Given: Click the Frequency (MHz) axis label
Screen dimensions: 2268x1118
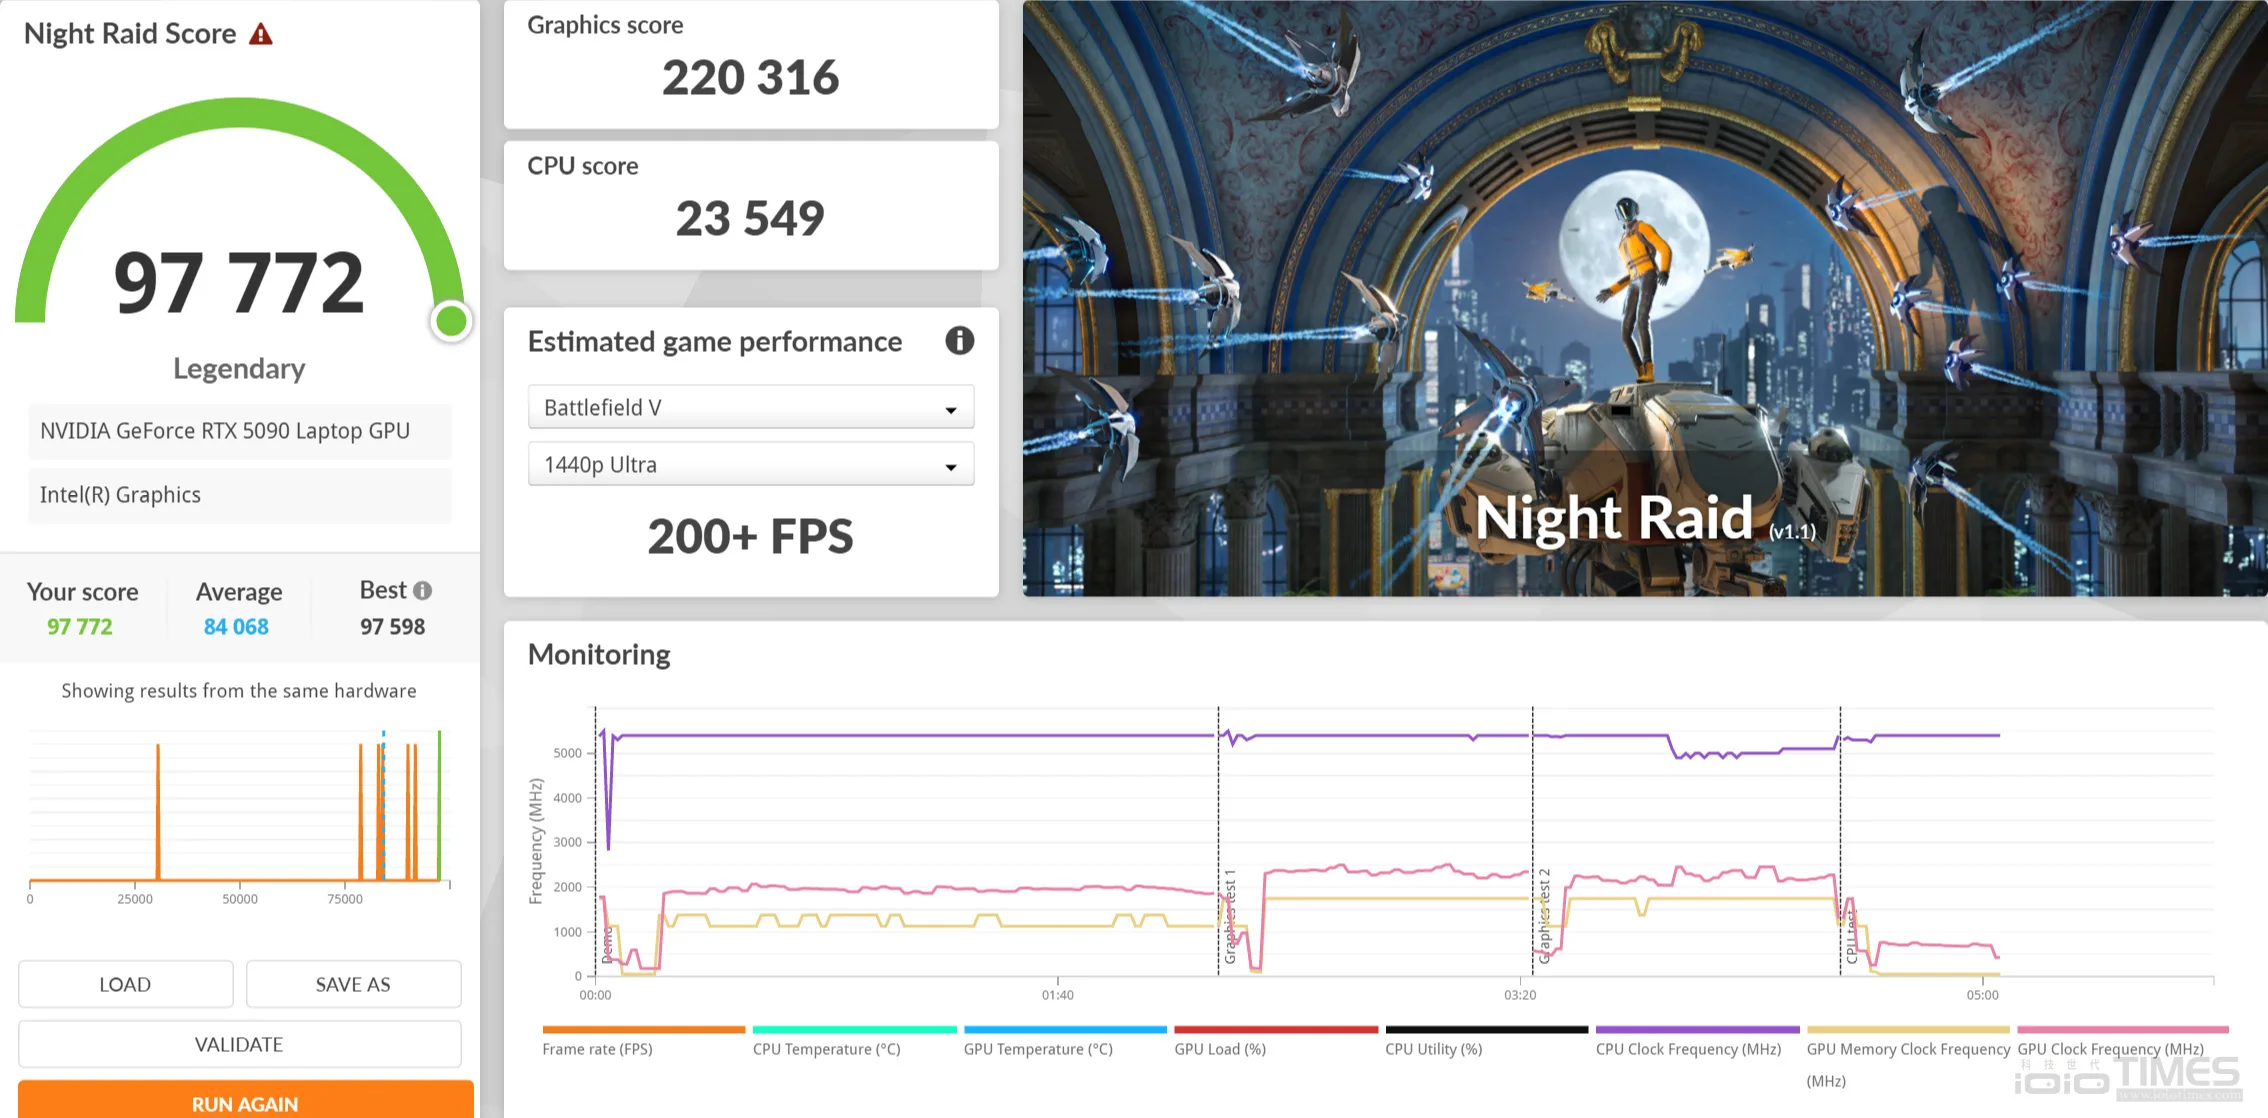Looking at the screenshot, I should pyautogui.click(x=536, y=841).
